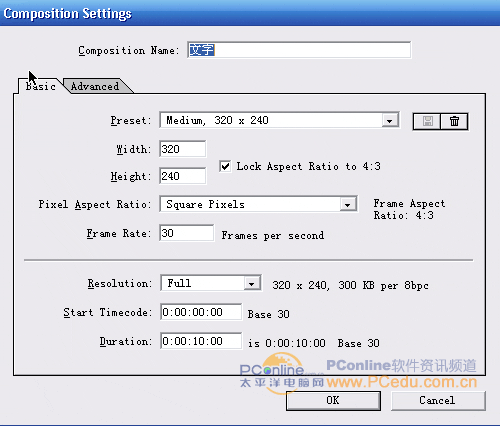Click the Duration field showing 0:00:10:00
The width and height of the screenshot is (500, 426).
pos(201,341)
